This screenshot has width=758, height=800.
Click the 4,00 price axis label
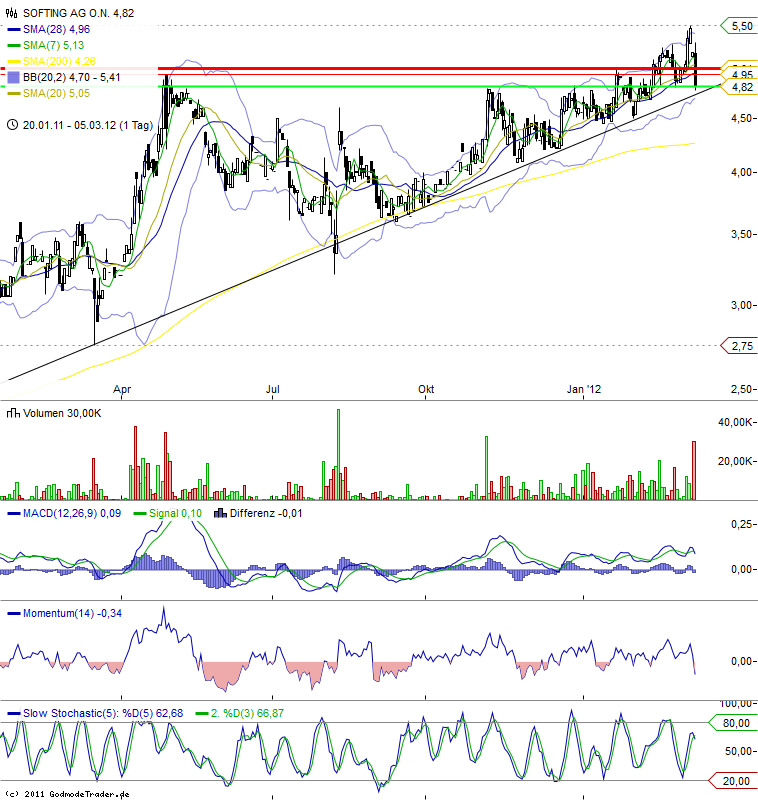click(742, 172)
